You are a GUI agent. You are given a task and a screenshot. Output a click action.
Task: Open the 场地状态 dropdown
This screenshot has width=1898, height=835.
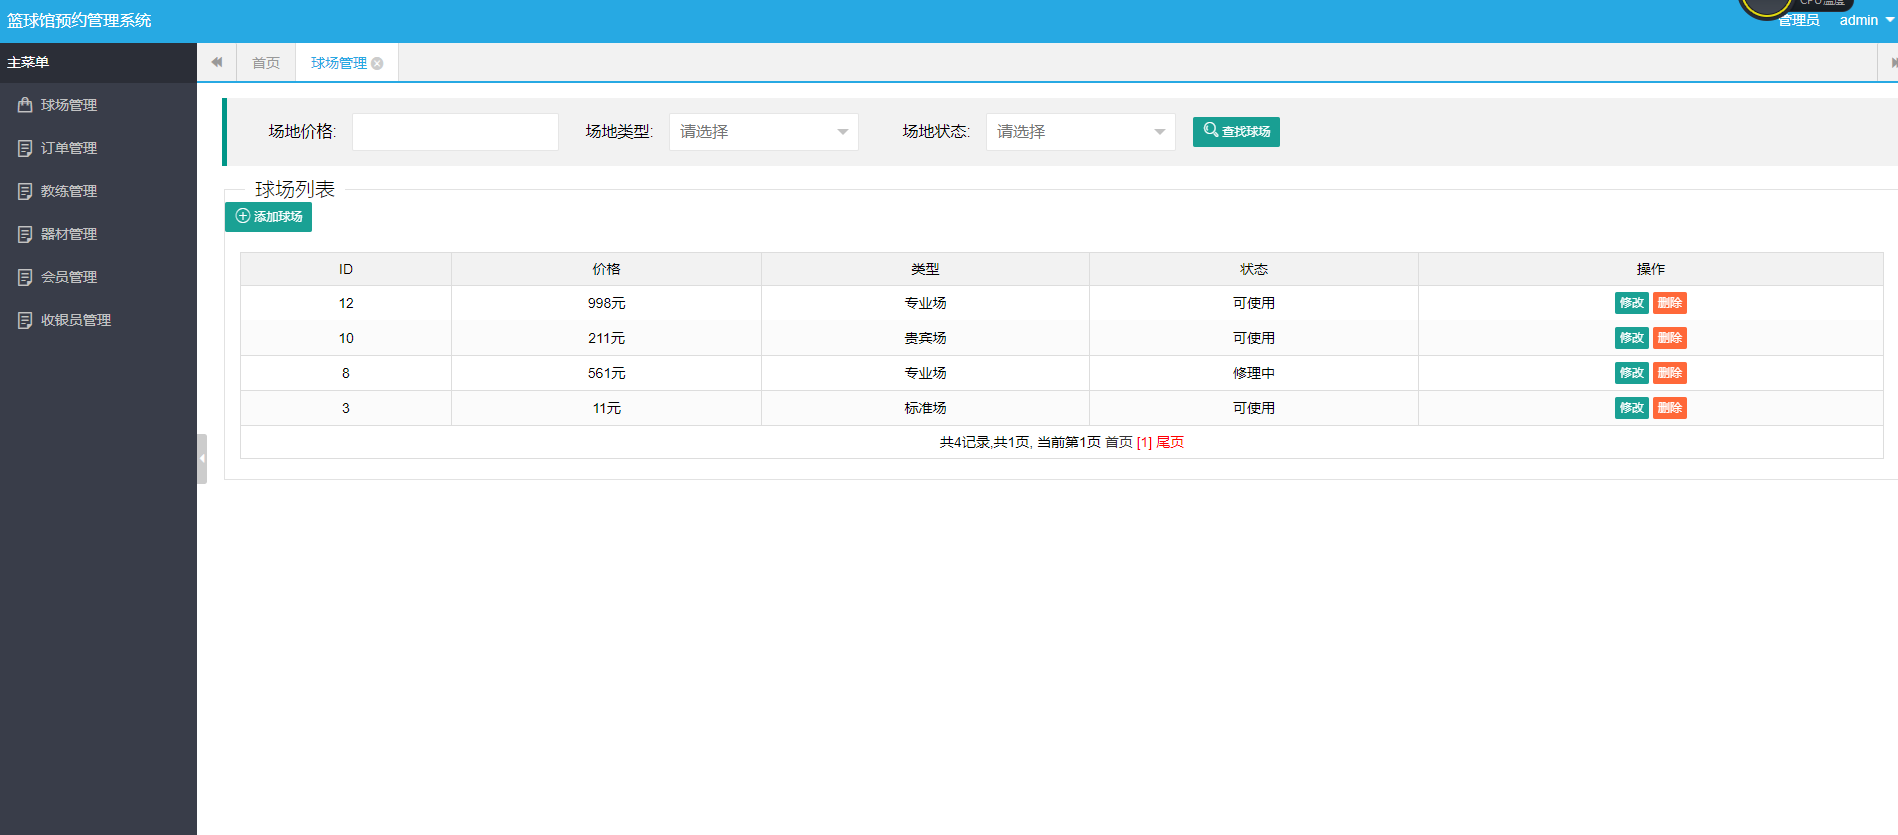click(1080, 132)
